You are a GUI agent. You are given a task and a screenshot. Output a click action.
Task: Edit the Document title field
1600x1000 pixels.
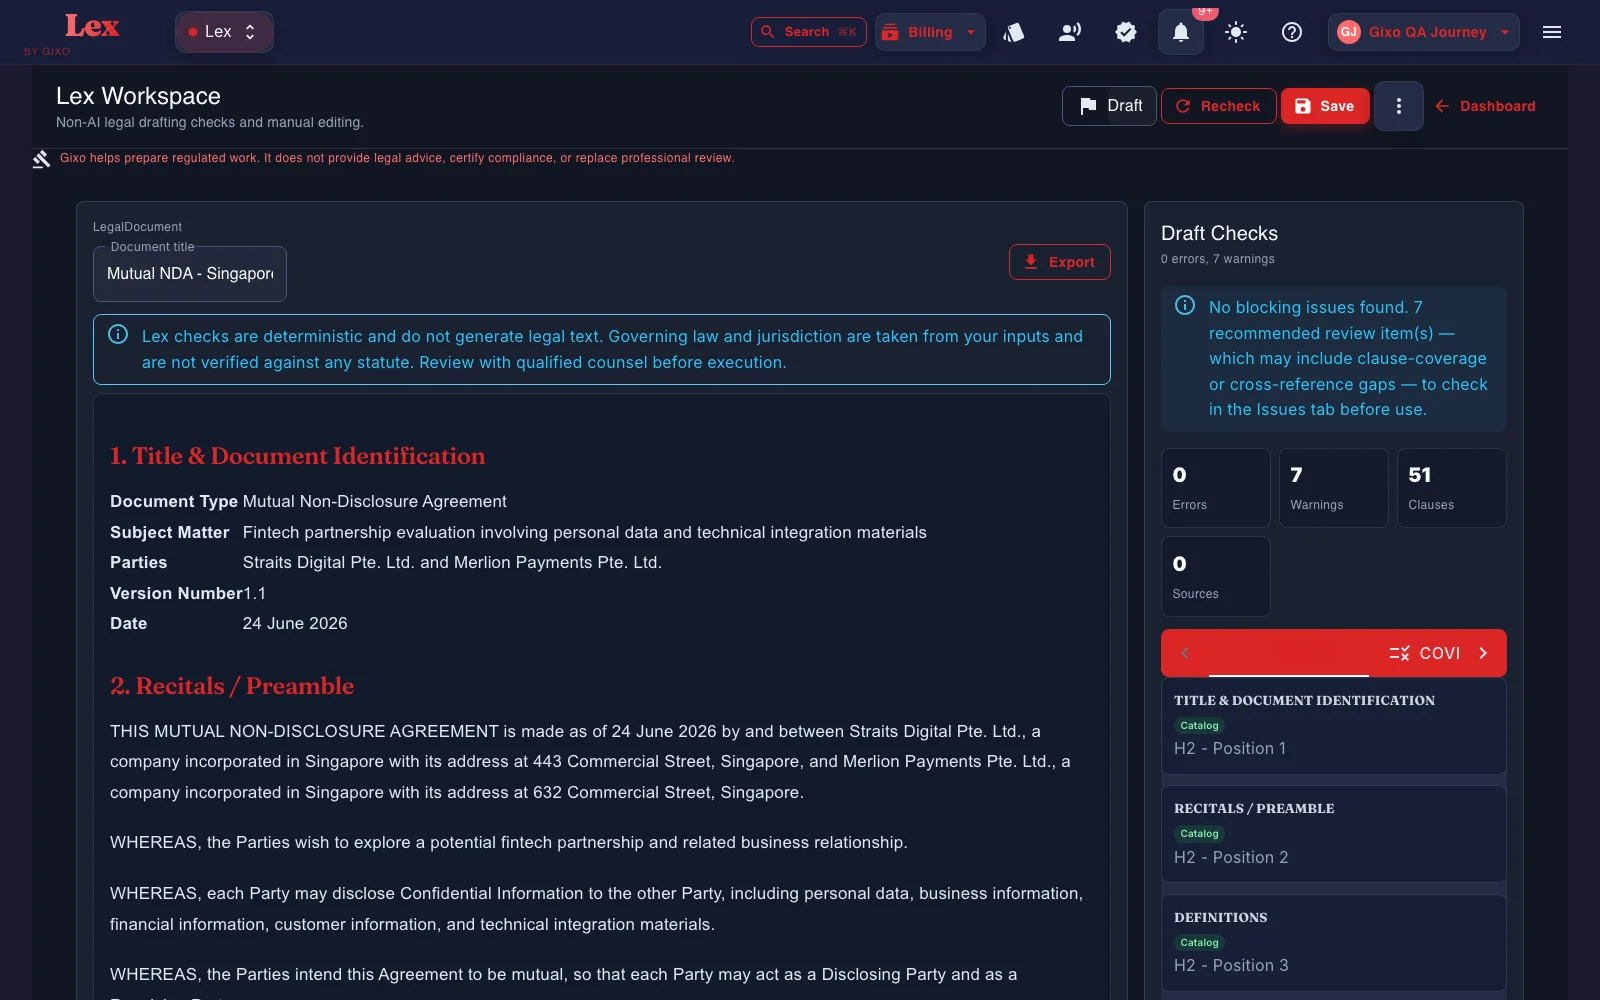pos(190,274)
